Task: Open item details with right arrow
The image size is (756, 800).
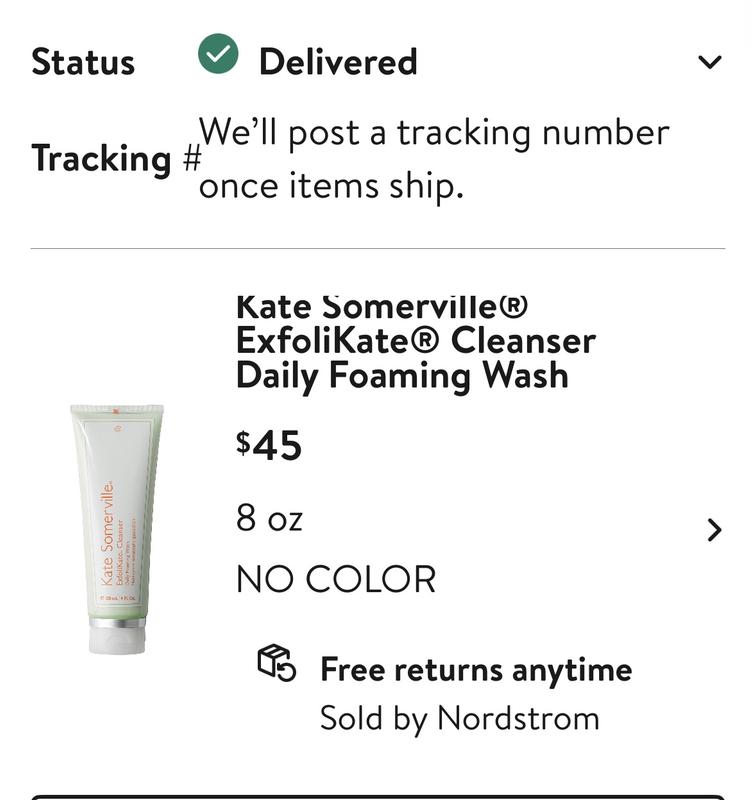Action: [714, 530]
